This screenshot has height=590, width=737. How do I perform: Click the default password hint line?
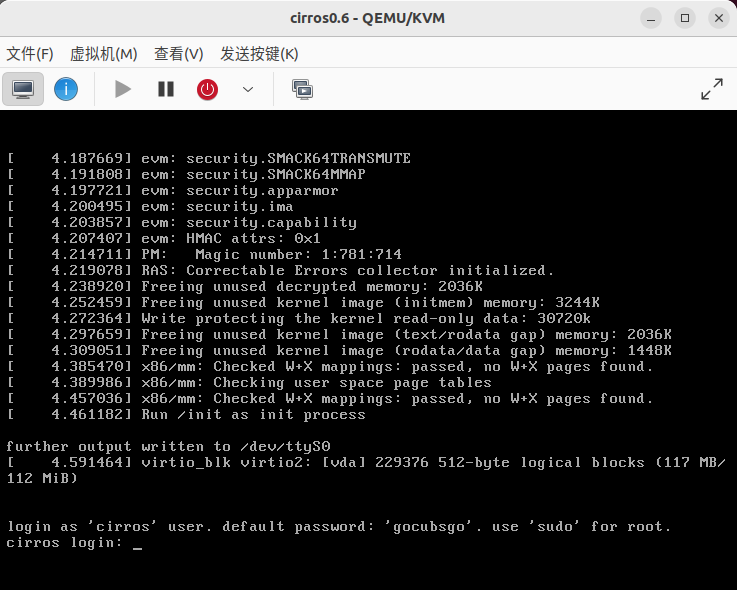(338, 527)
